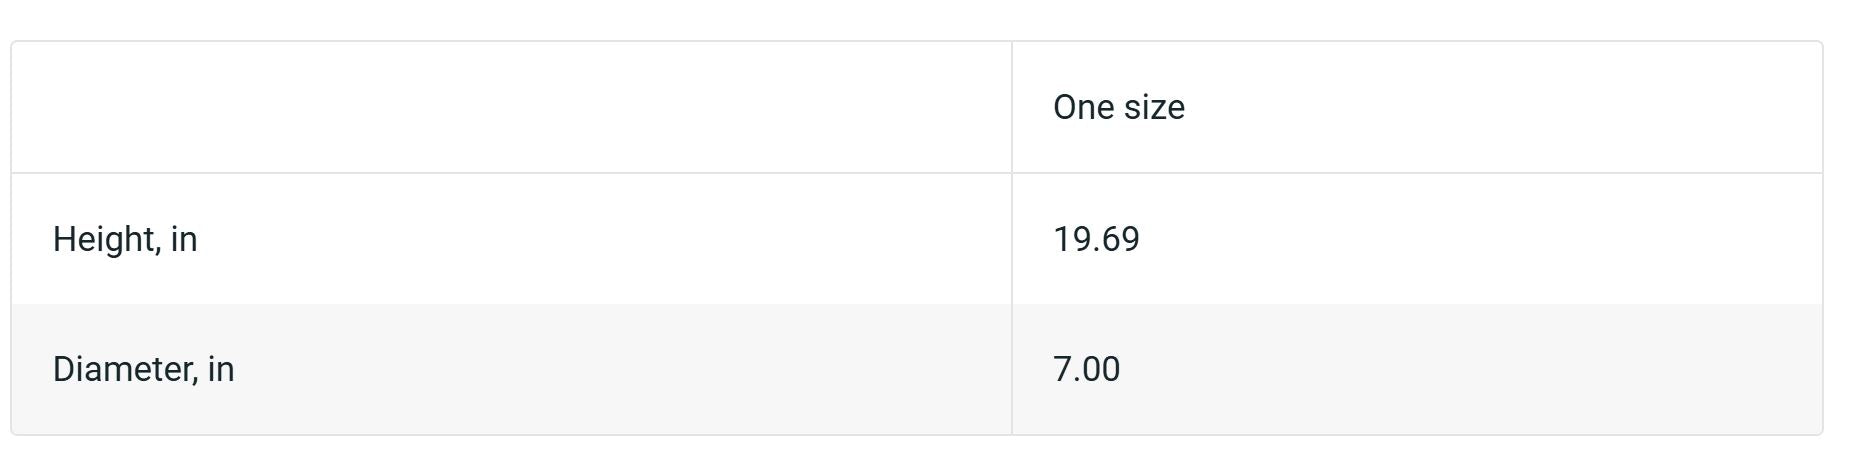
Task: Click the "in" unit after Height
Action: pyautogui.click(x=184, y=239)
